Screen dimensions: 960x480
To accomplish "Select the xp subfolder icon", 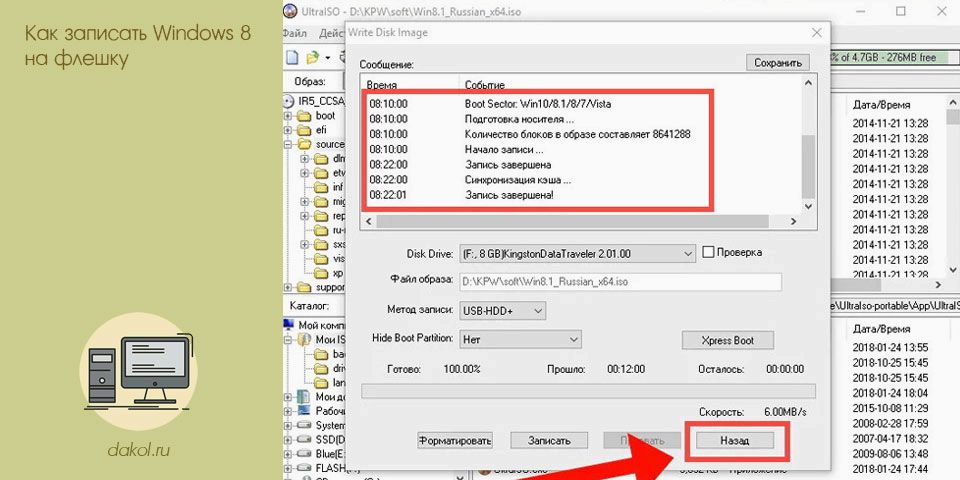I will pos(321,273).
